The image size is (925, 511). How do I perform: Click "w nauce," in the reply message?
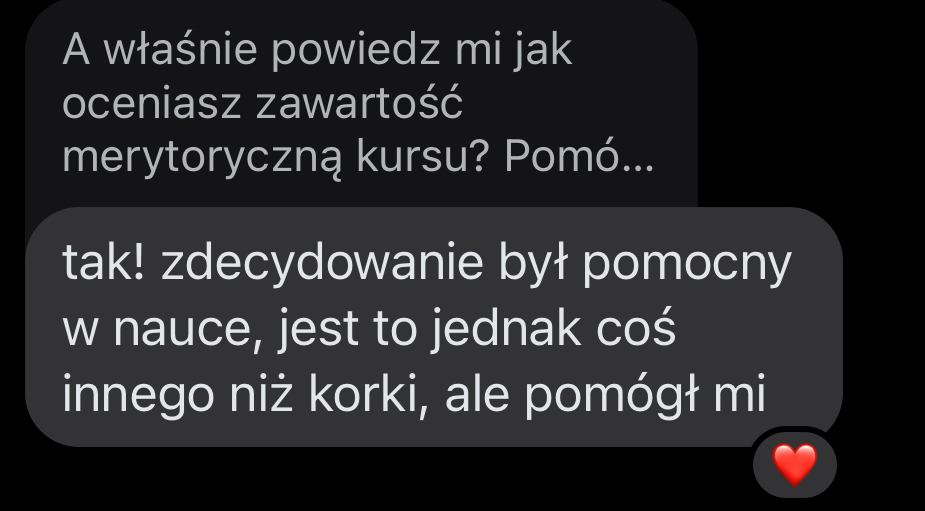162,329
